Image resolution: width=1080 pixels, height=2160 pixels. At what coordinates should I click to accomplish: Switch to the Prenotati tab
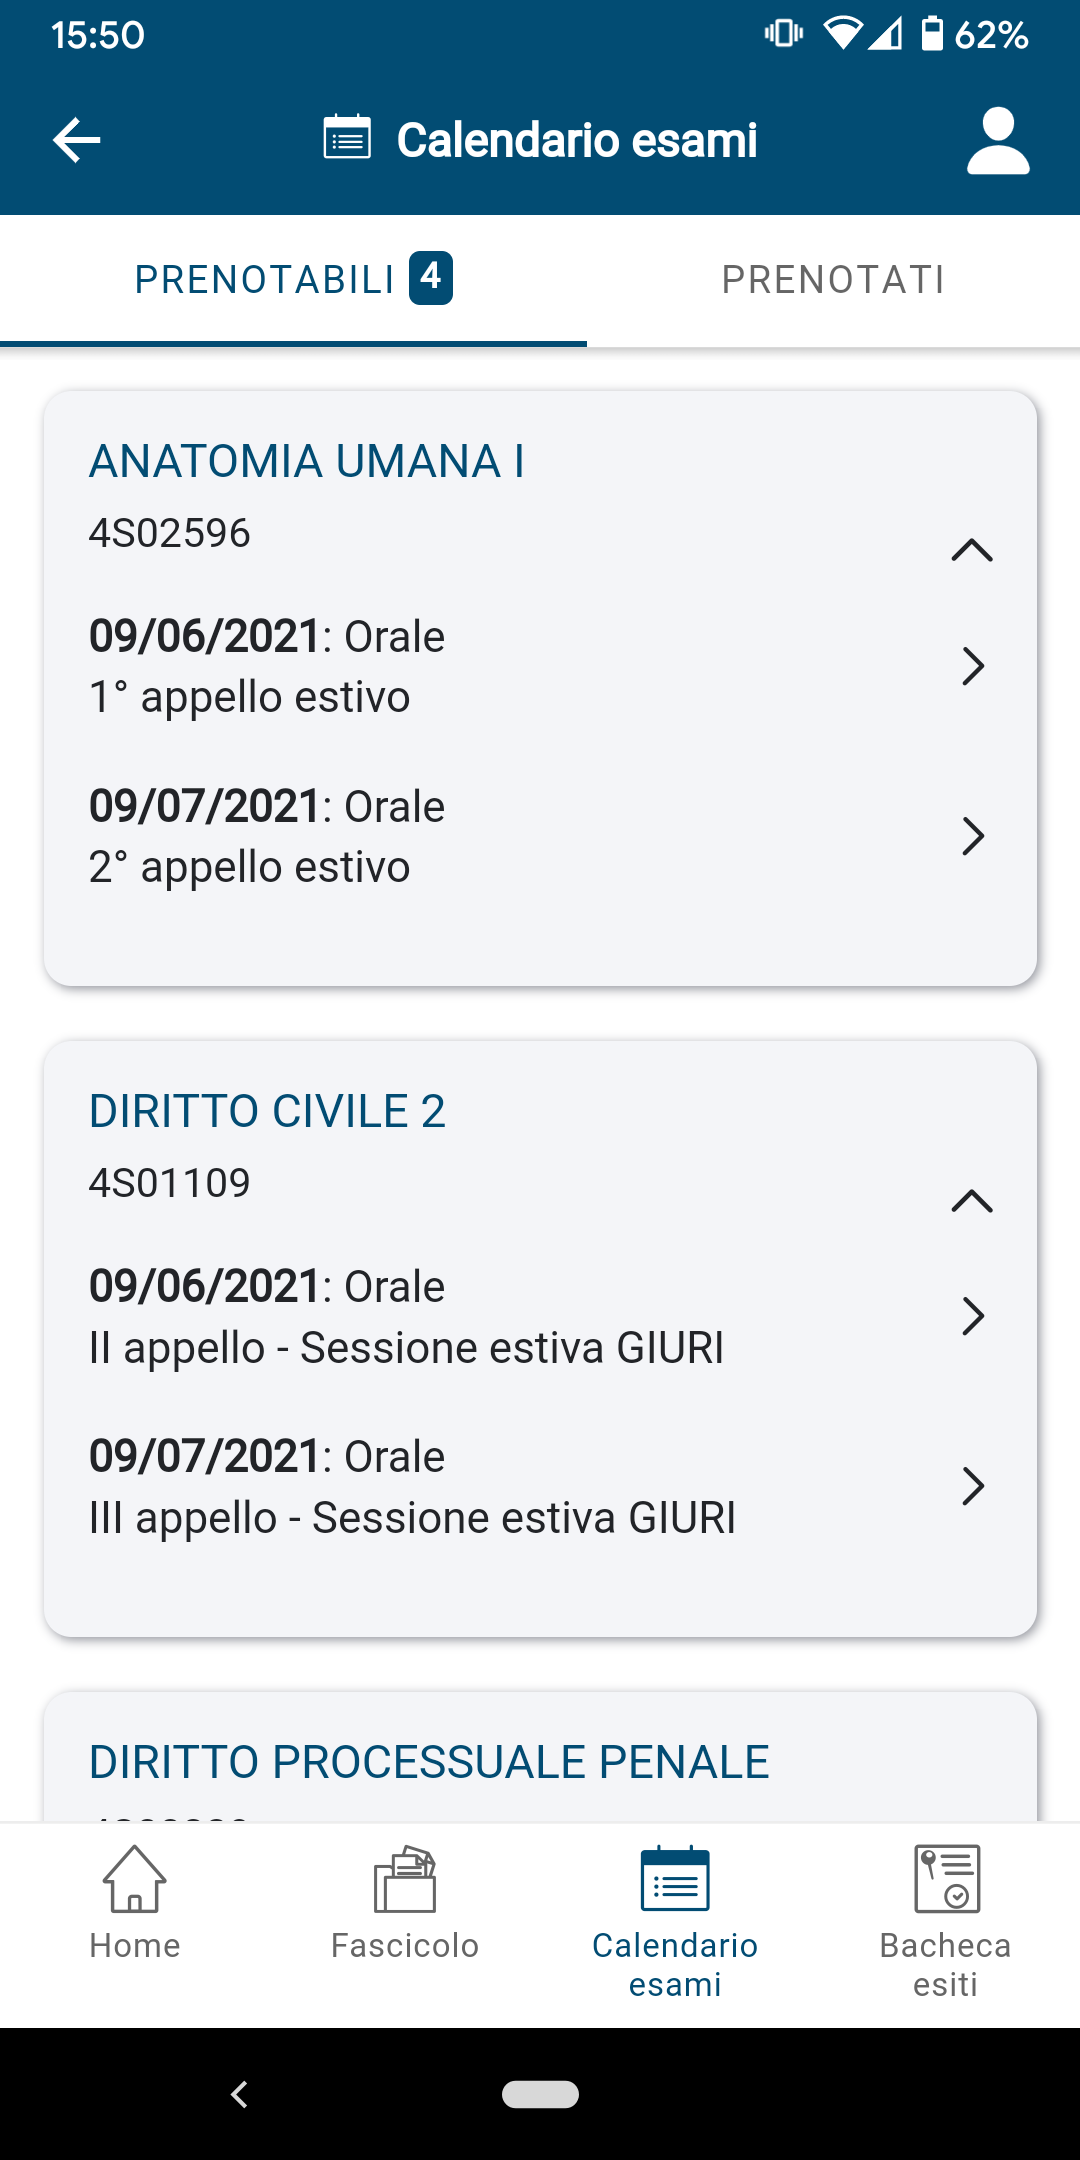833,280
